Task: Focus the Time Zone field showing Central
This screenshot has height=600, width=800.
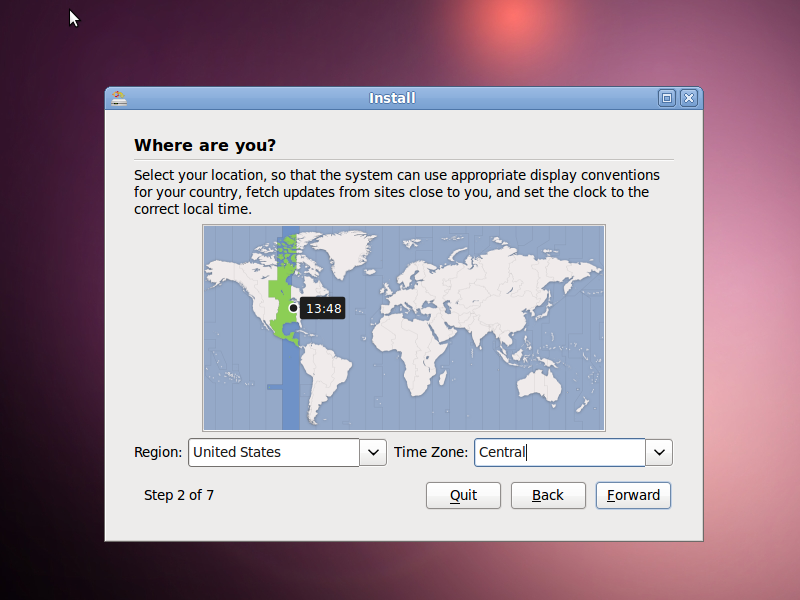Action: coord(559,452)
